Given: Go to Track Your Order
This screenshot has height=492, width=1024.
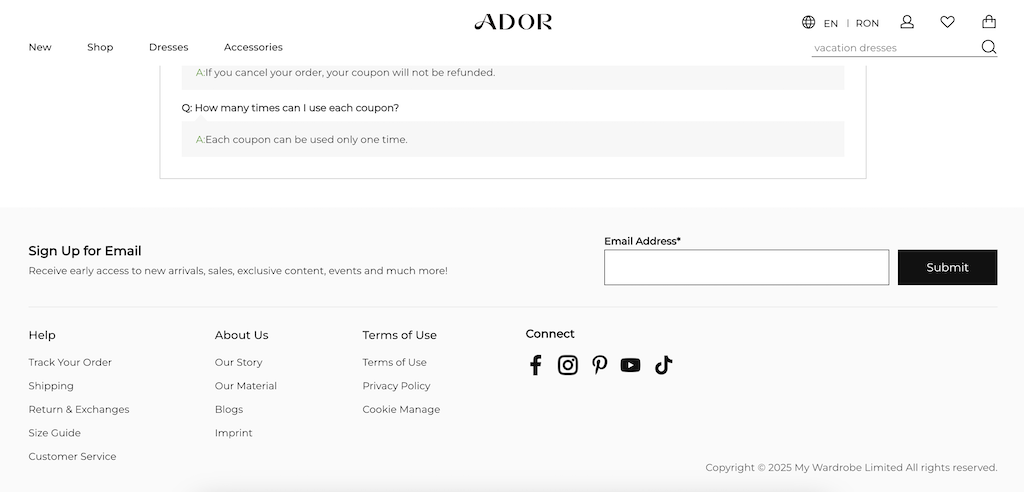Looking at the screenshot, I should pos(70,362).
